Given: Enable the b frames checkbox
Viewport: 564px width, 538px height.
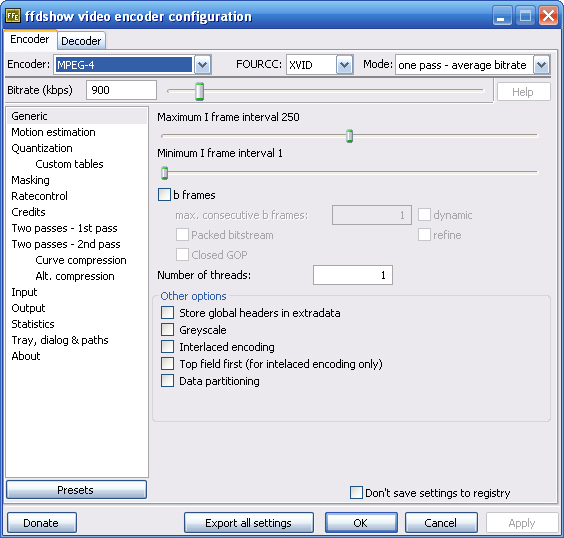Looking at the screenshot, I should tap(164, 195).
